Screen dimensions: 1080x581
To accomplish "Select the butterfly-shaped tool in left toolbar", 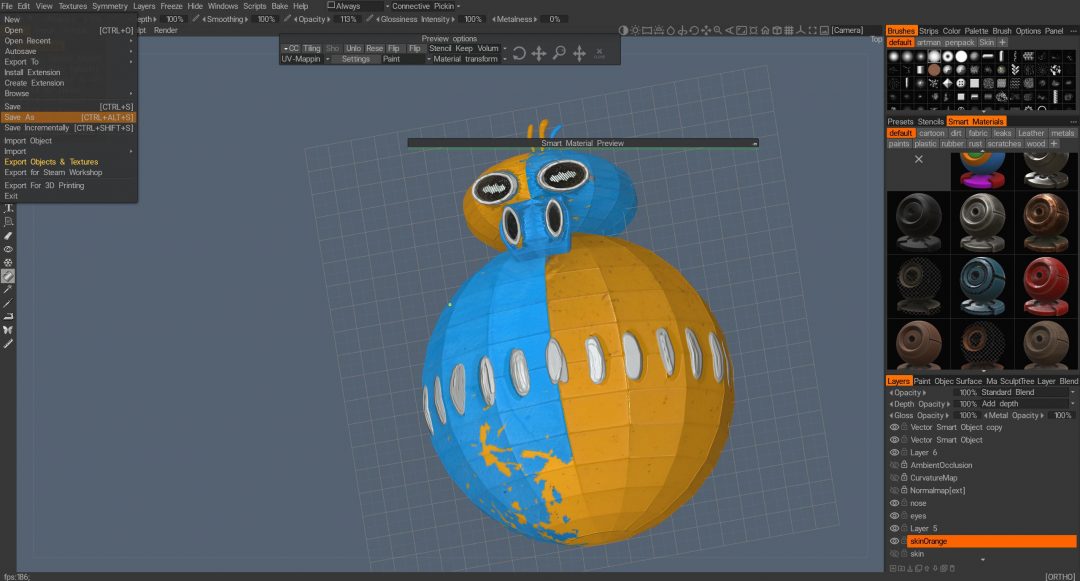I will [x=8, y=330].
